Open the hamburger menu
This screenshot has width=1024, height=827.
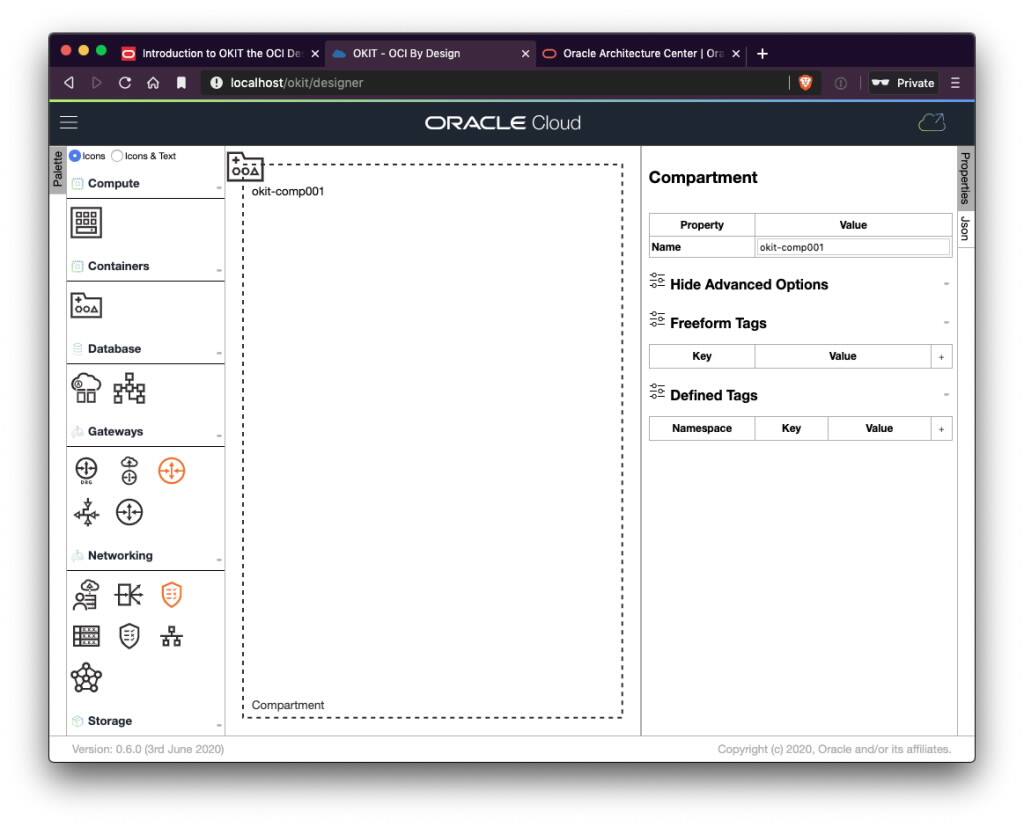pos(68,122)
